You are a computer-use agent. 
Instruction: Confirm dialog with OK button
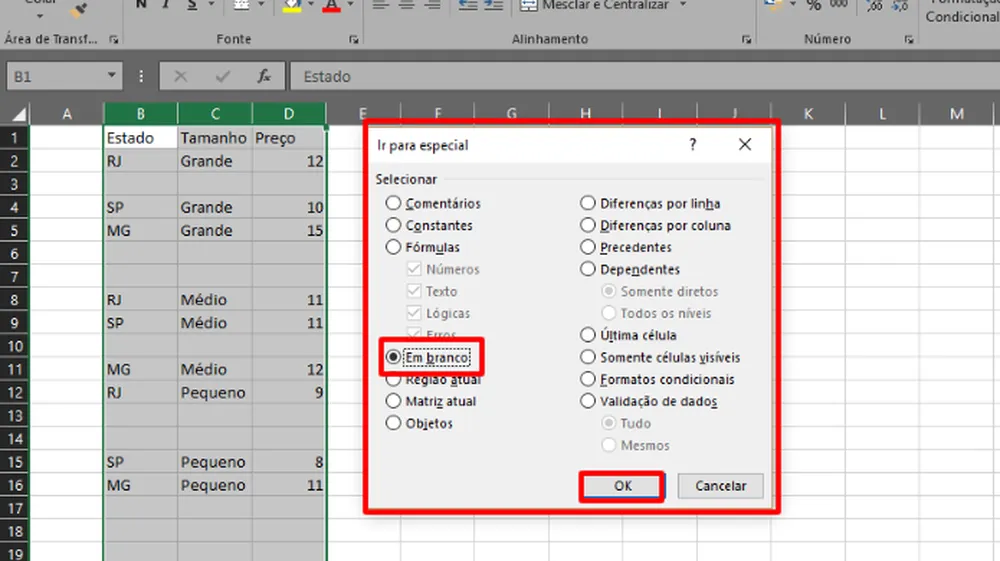pos(622,486)
